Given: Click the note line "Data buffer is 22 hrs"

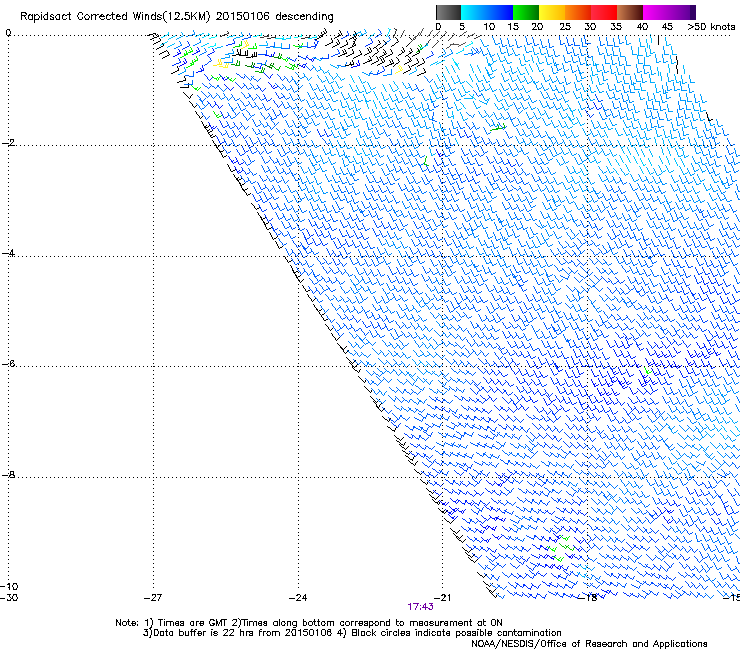Looking at the screenshot, I should [205, 633].
